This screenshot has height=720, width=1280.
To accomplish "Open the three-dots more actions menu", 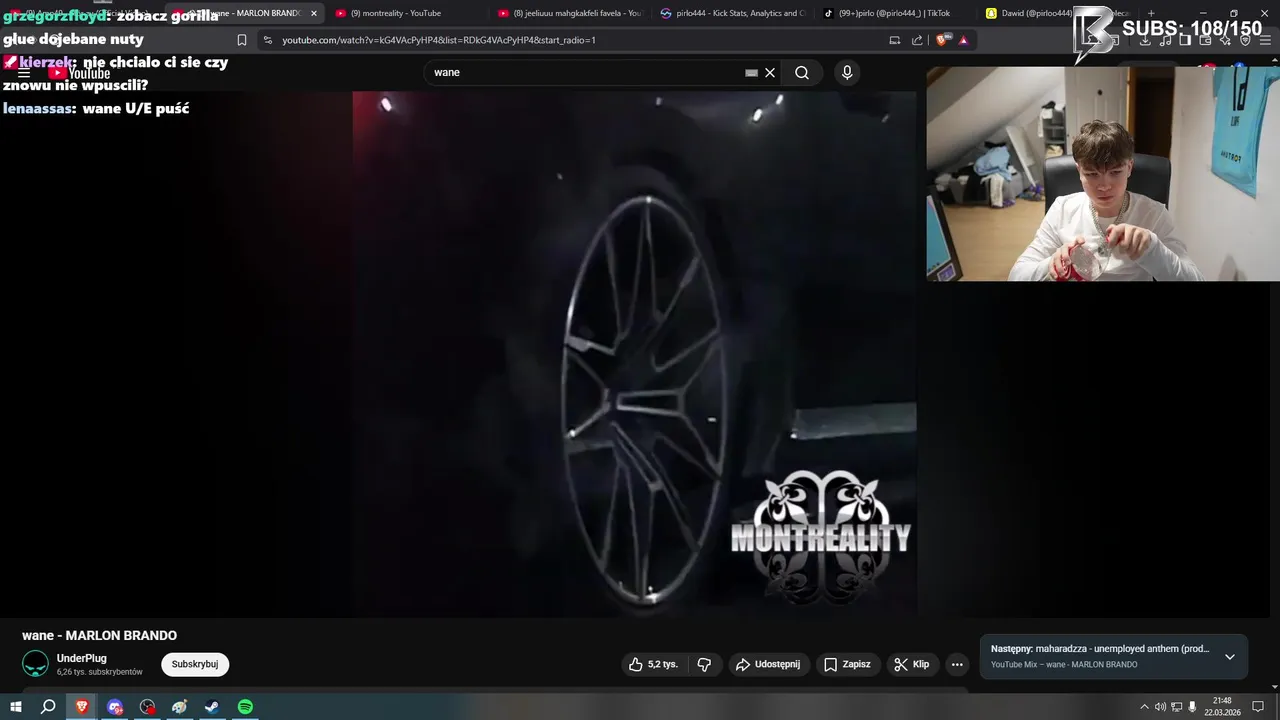I will tap(957, 664).
